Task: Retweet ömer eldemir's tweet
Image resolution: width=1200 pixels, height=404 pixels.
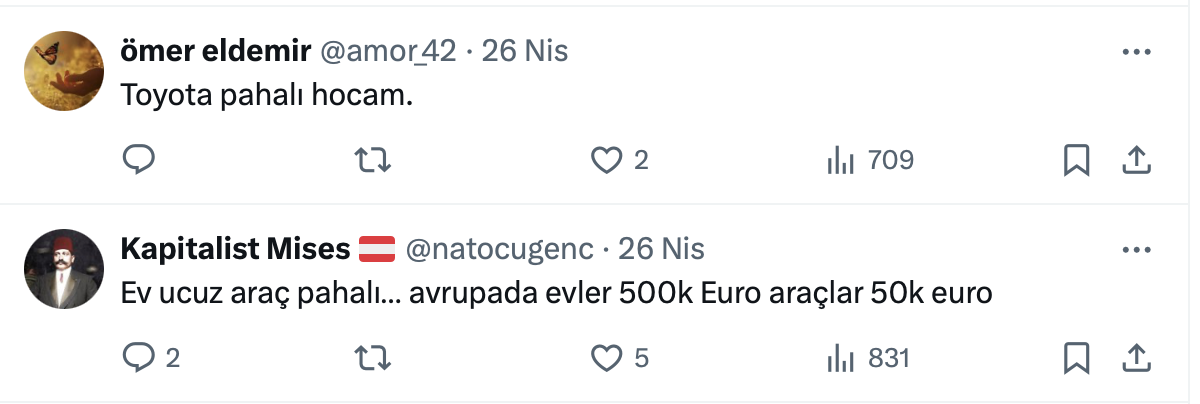Action: coord(373,160)
